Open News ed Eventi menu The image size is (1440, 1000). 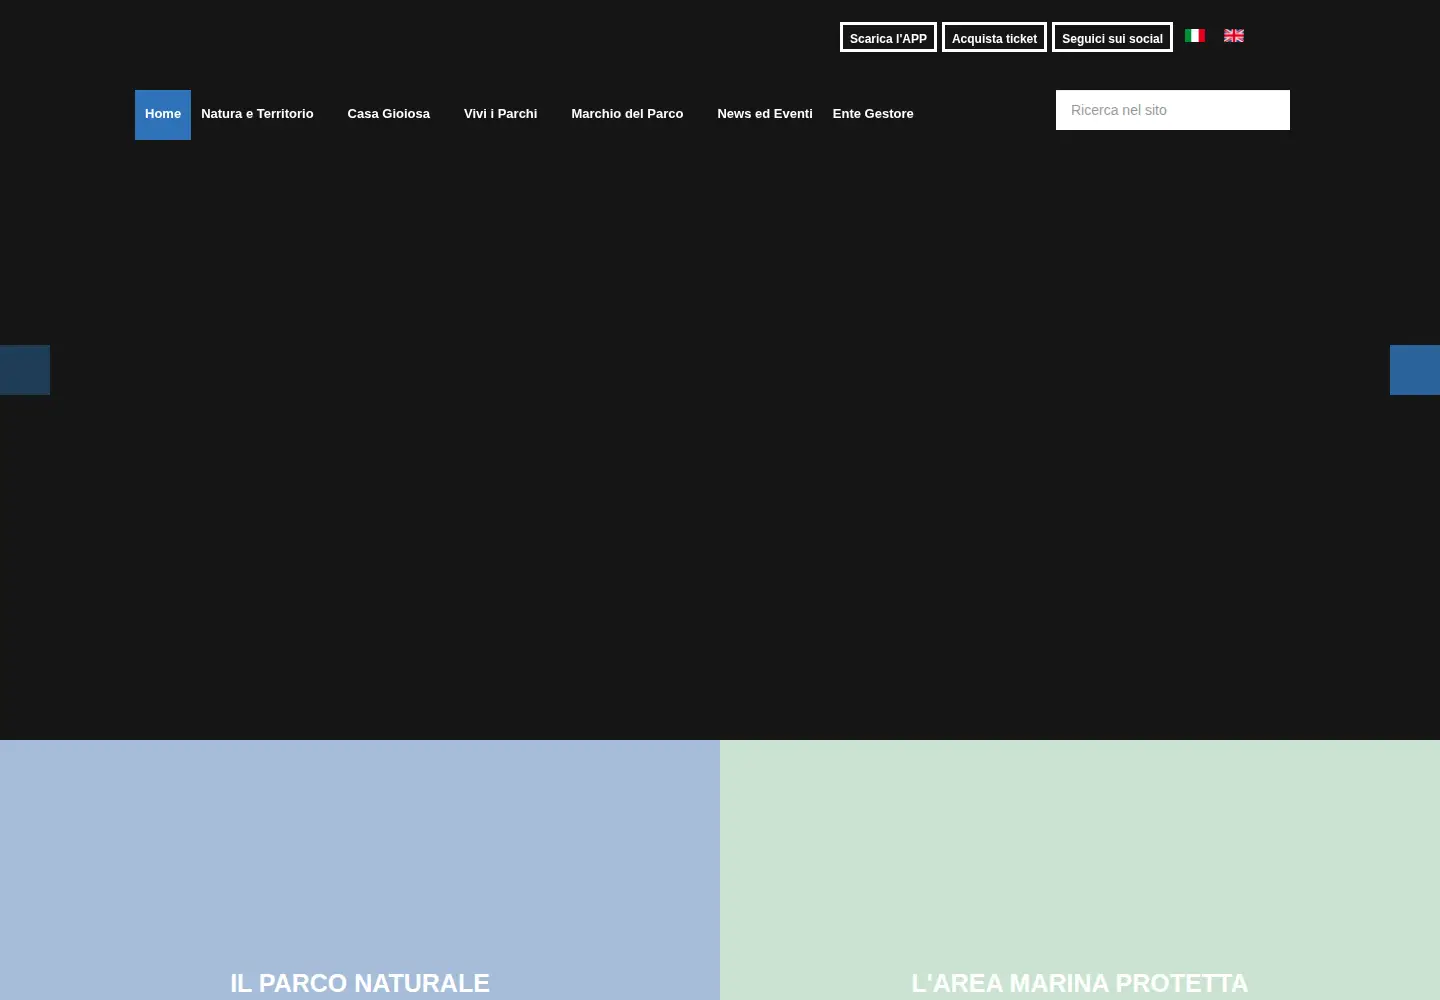(x=765, y=115)
